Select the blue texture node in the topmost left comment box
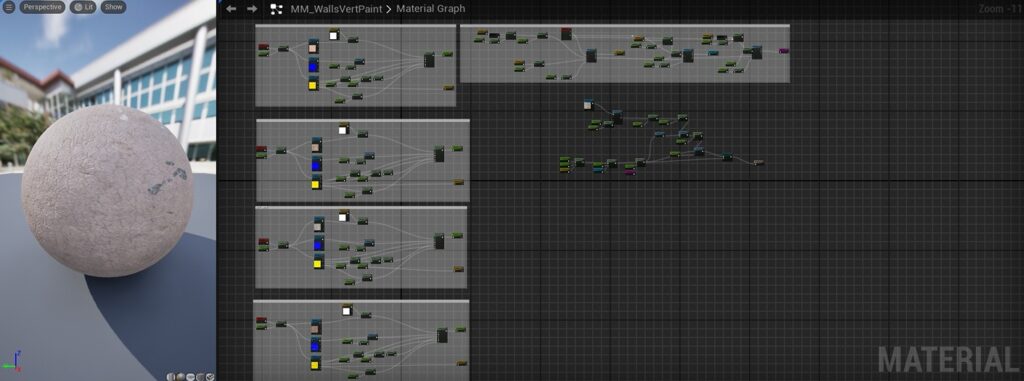 pos(313,65)
